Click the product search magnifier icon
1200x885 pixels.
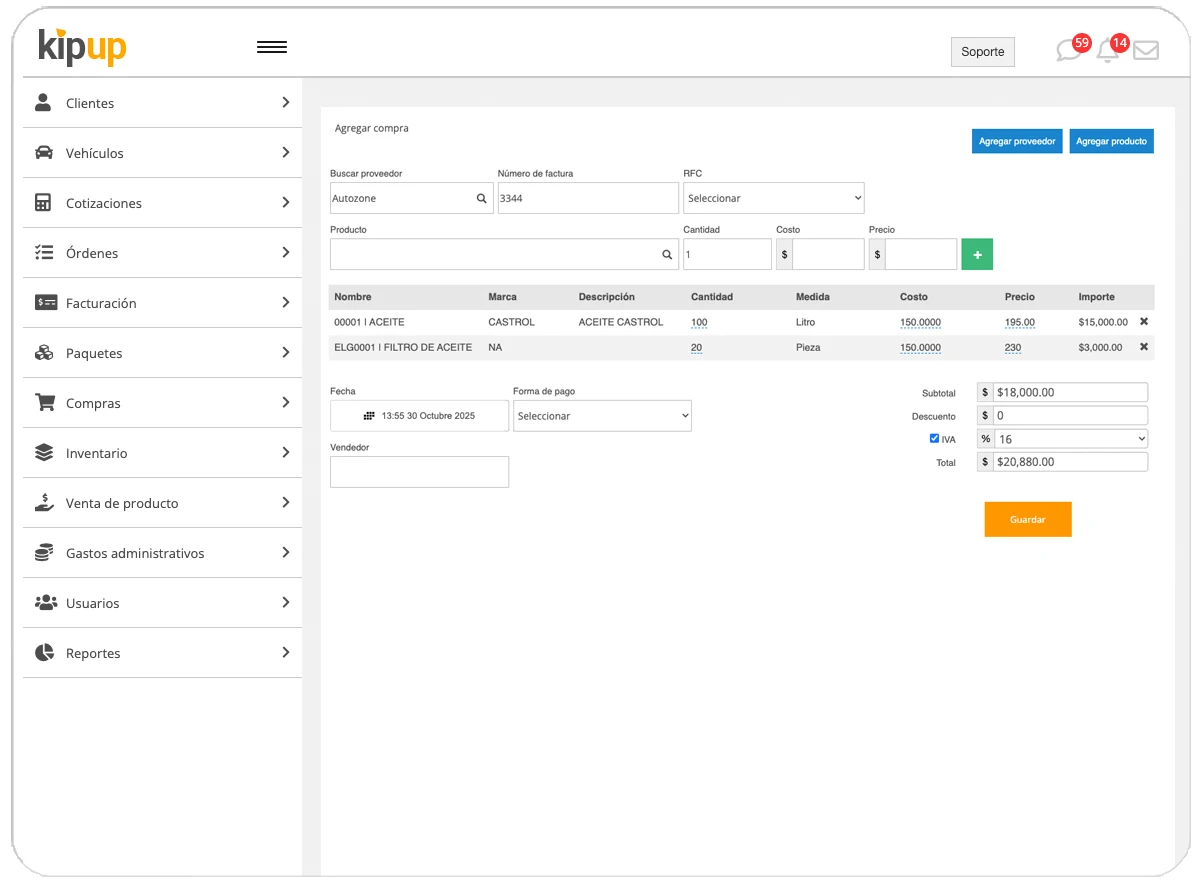[x=667, y=254]
